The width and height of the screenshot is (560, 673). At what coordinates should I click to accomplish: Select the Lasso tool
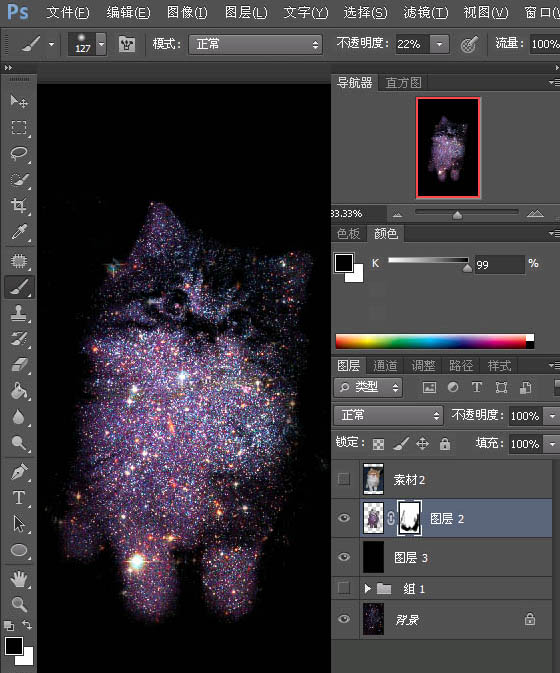(19, 154)
